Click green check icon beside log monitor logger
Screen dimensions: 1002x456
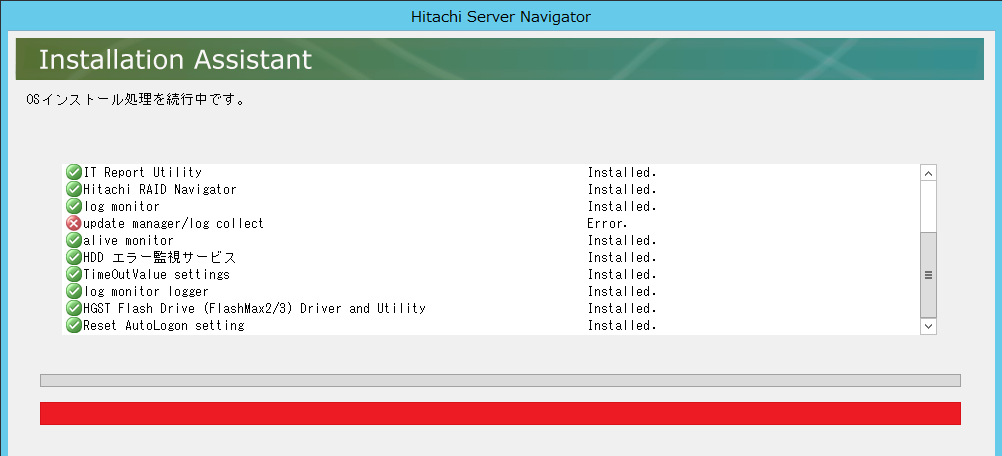coord(74,291)
